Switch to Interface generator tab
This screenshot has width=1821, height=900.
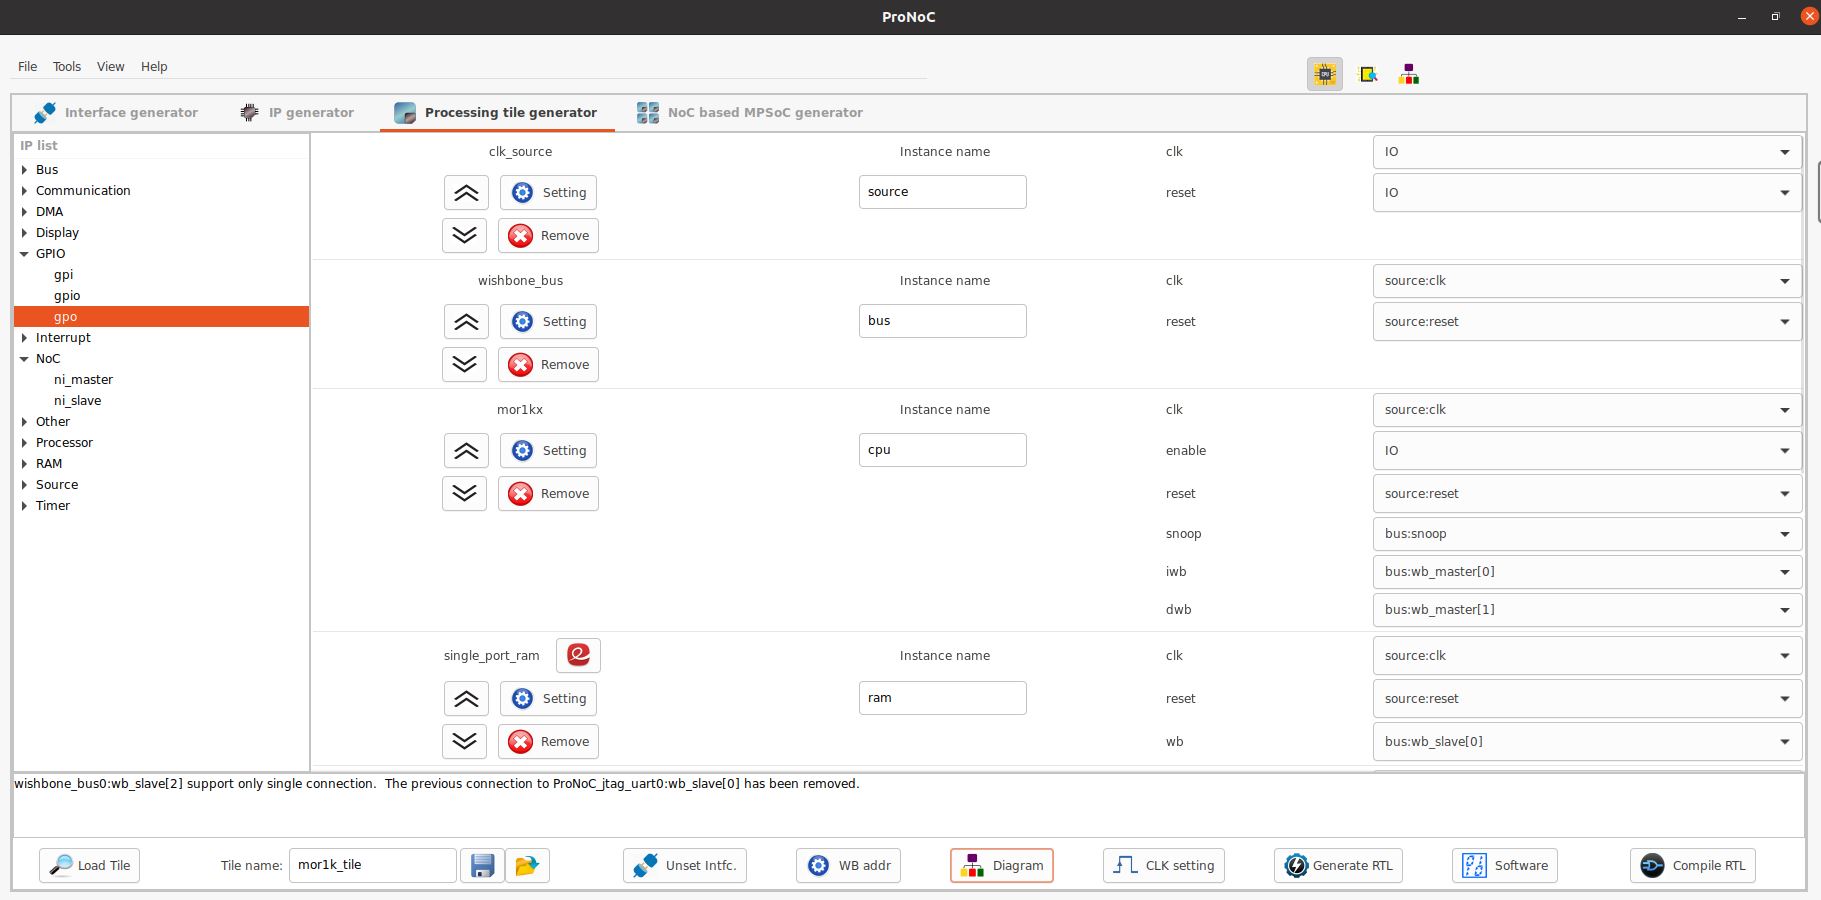click(116, 113)
